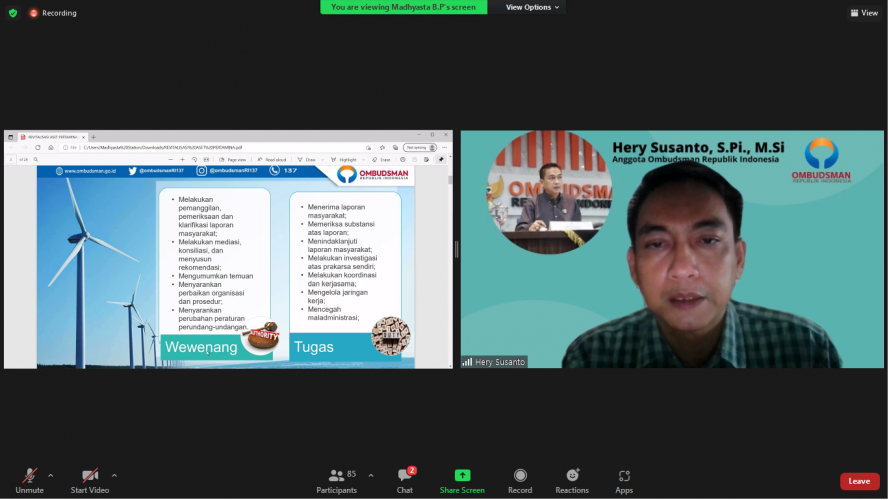Expand video options arrow beside Start Video

(x=114, y=475)
